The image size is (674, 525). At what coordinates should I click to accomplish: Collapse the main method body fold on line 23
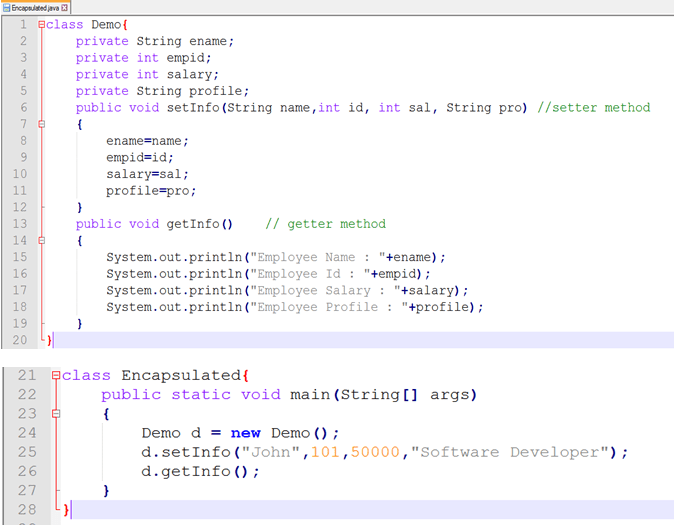56,414
